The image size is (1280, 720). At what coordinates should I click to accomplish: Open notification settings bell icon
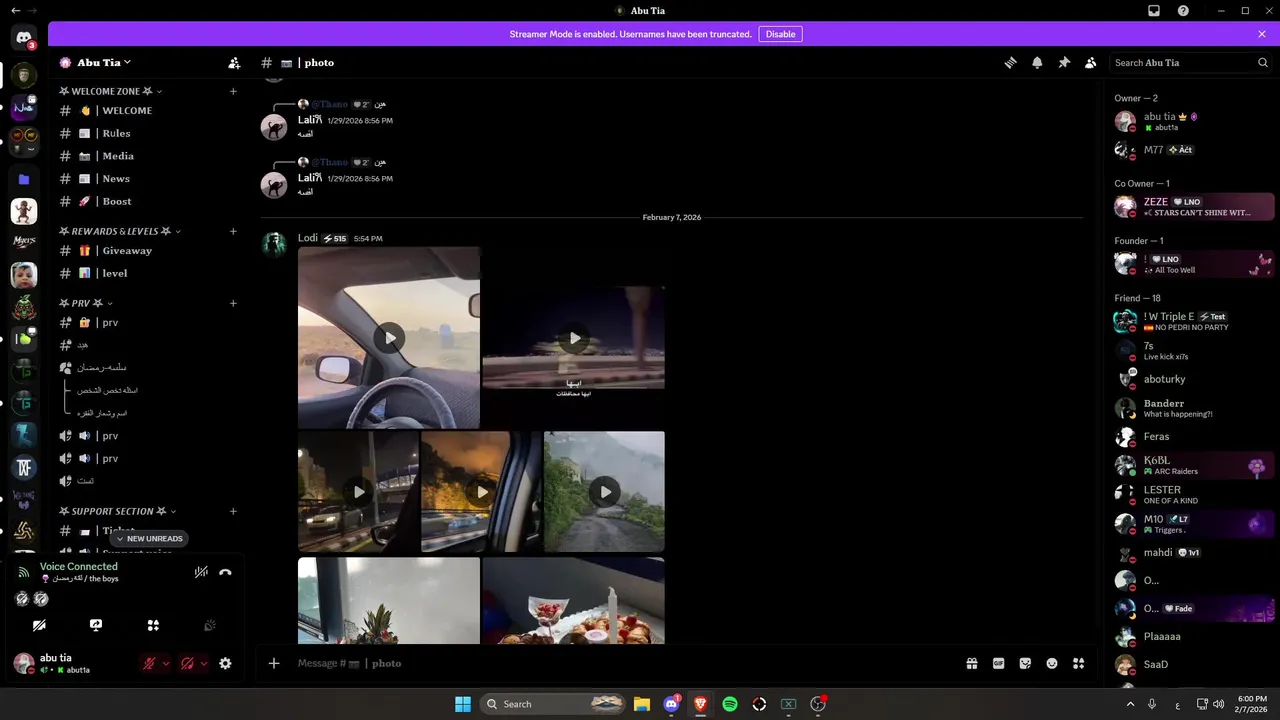[1037, 62]
